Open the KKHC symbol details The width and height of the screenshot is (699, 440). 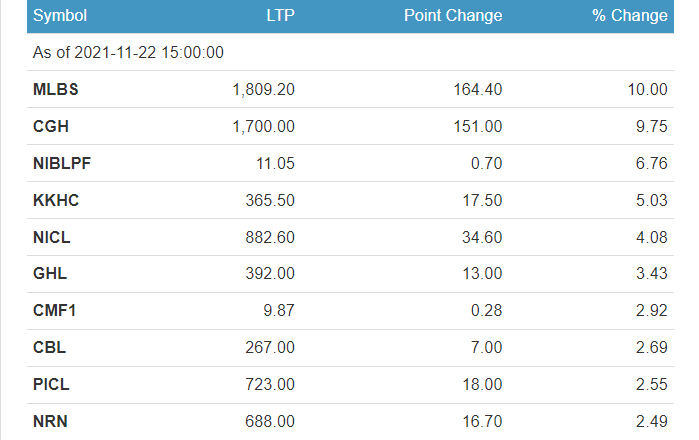(x=56, y=200)
